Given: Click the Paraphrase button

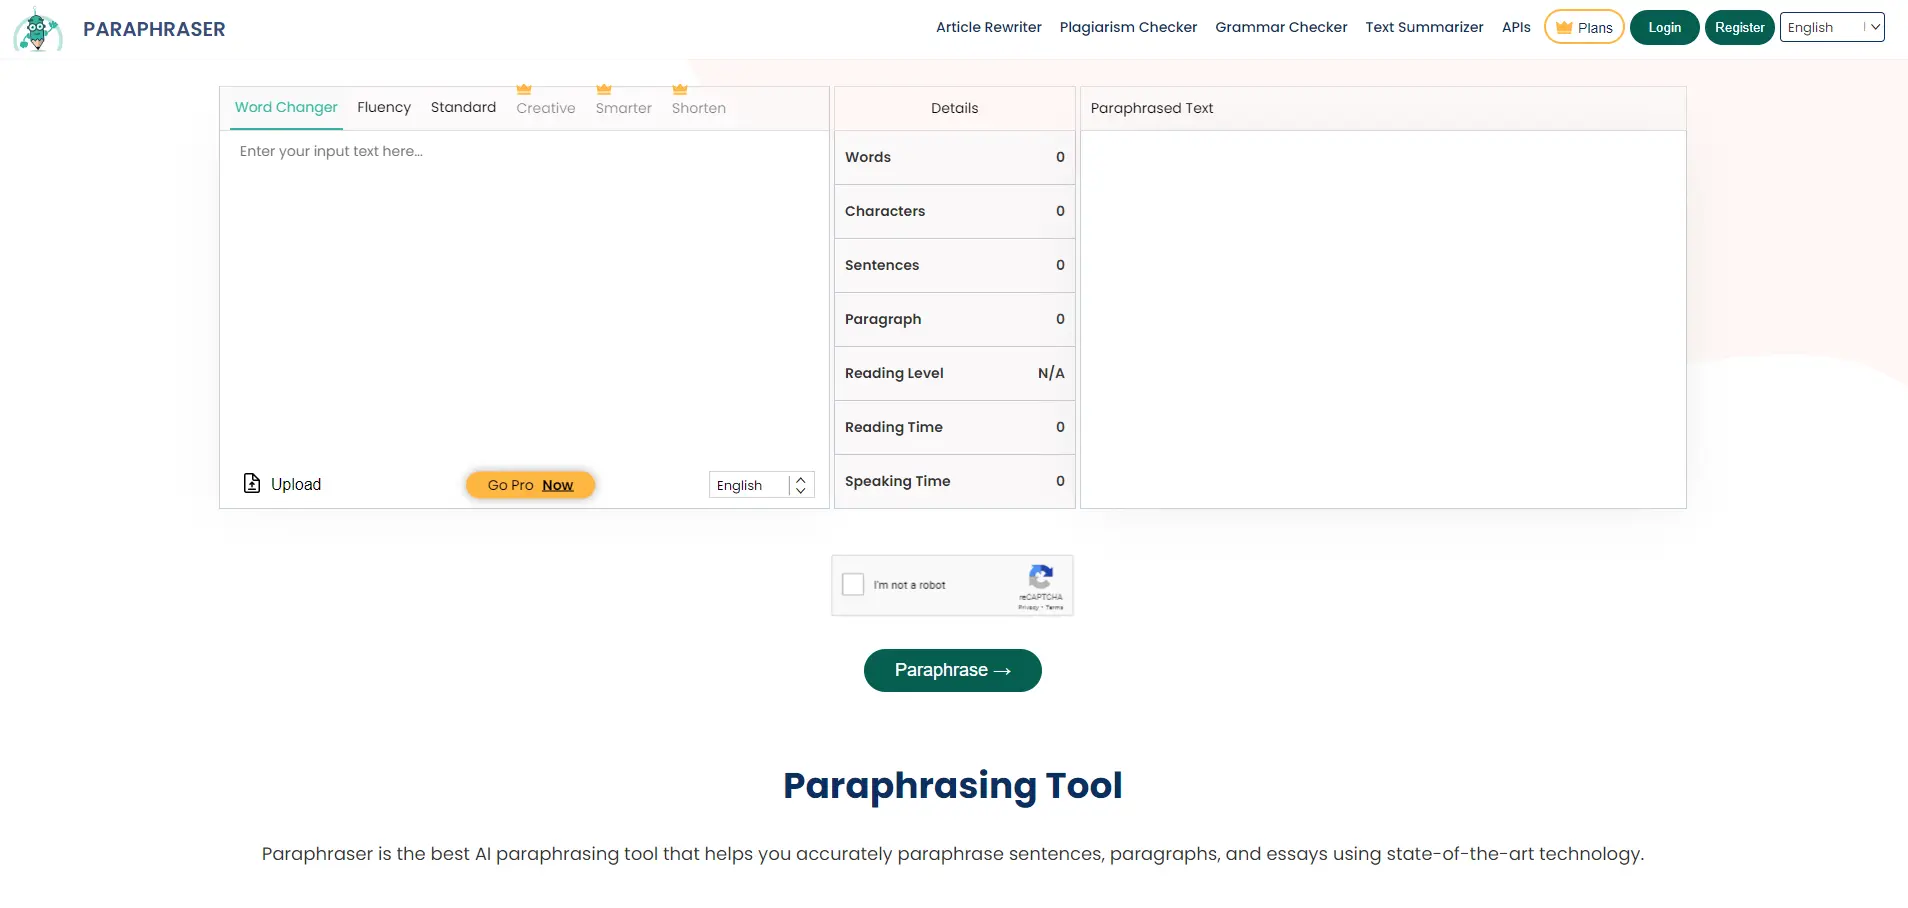Looking at the screenshot, I should [952, 670].
